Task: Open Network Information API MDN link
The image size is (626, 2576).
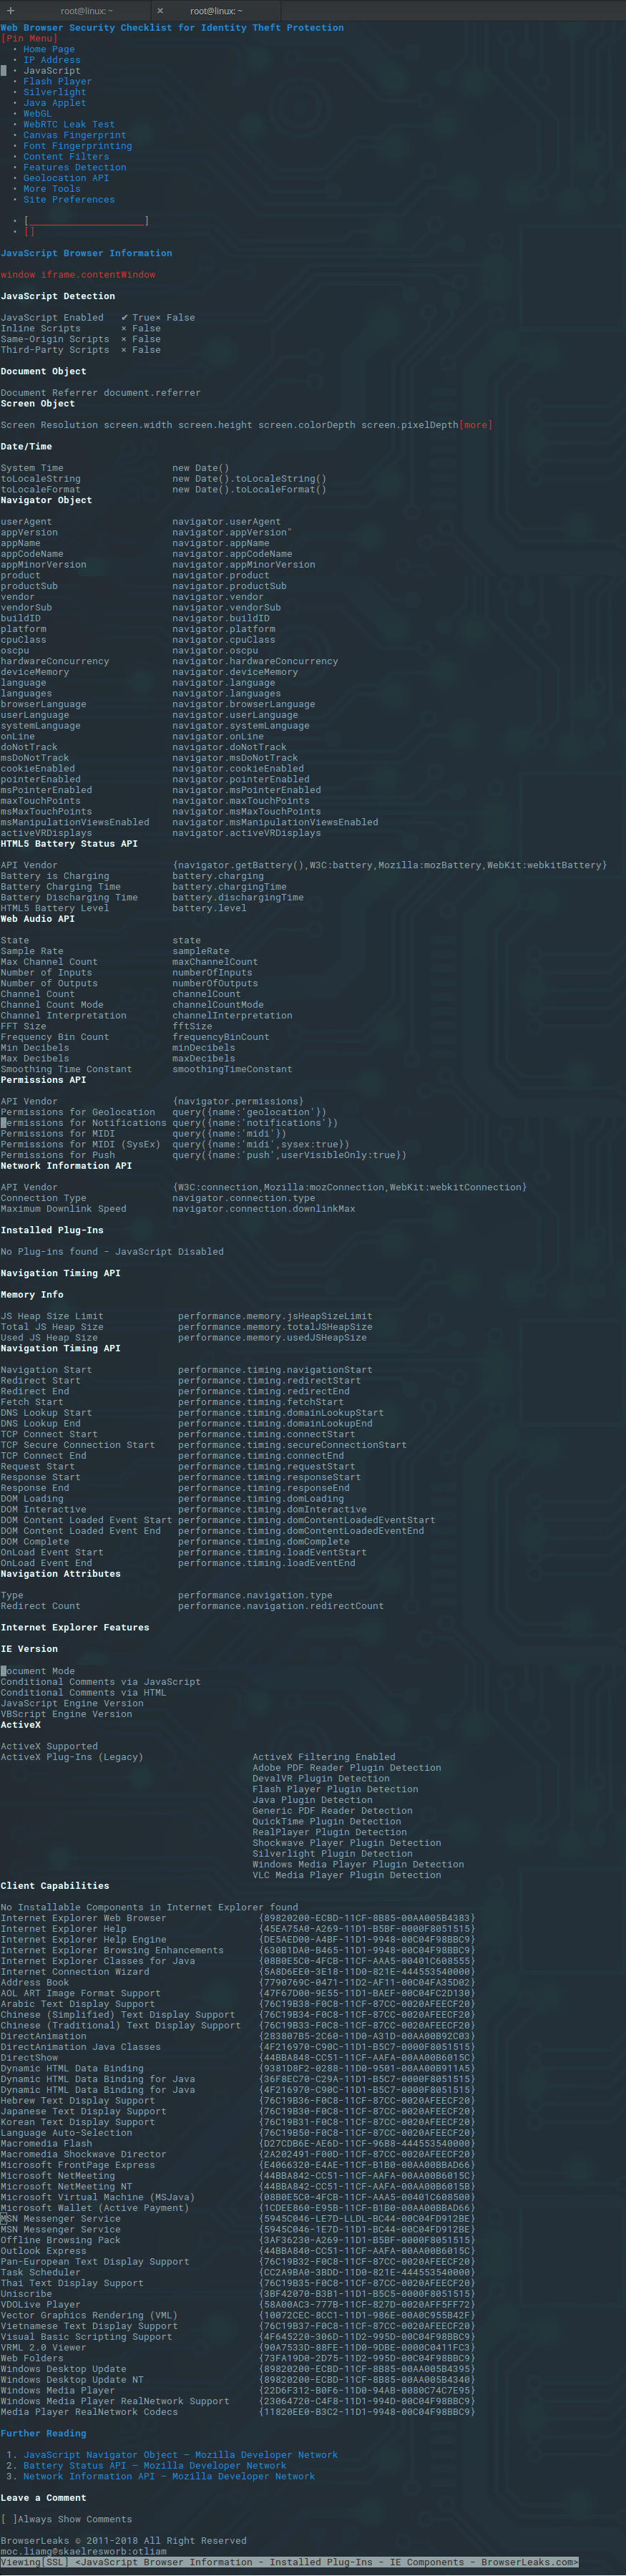Action: pos(169,2476)
